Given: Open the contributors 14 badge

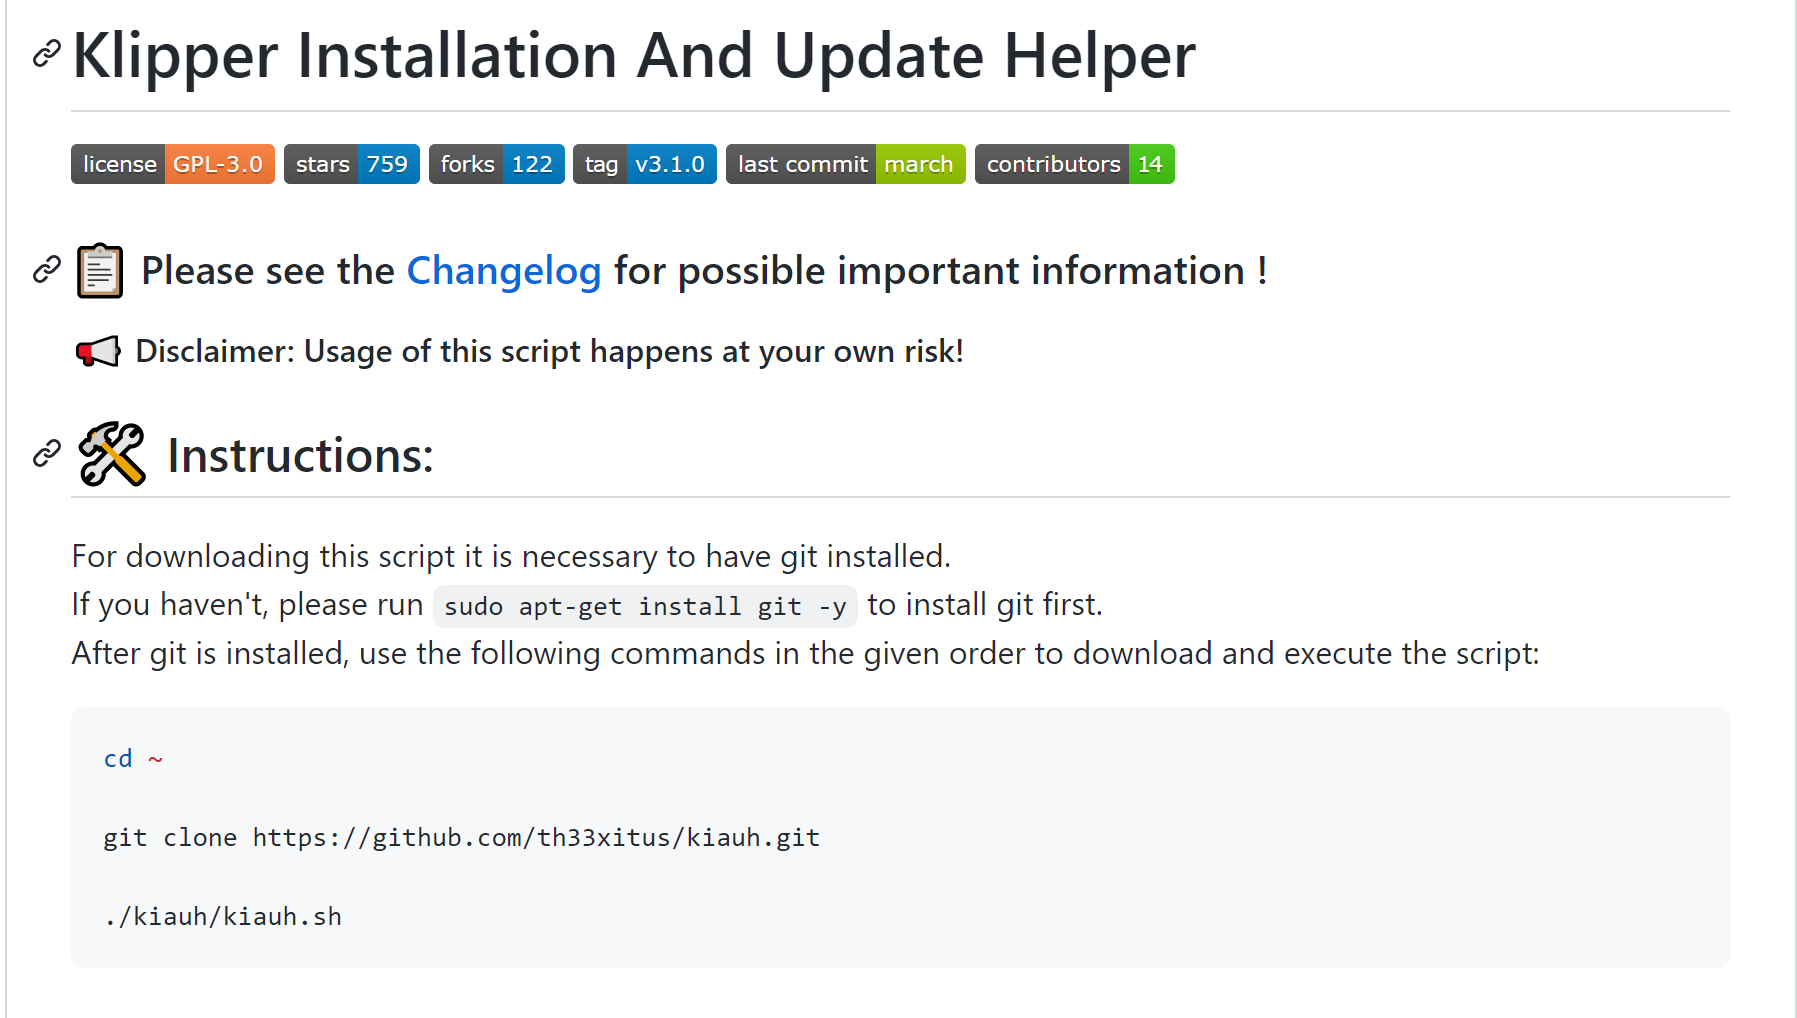Looking at the screenshot, I should [1075, 164].
